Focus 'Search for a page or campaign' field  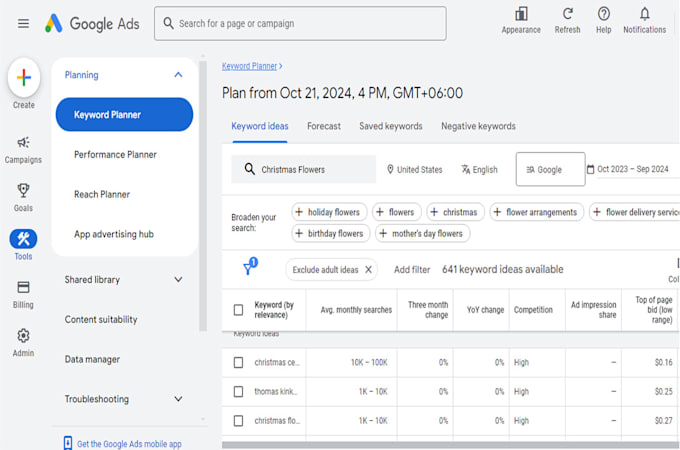[300, 23]
